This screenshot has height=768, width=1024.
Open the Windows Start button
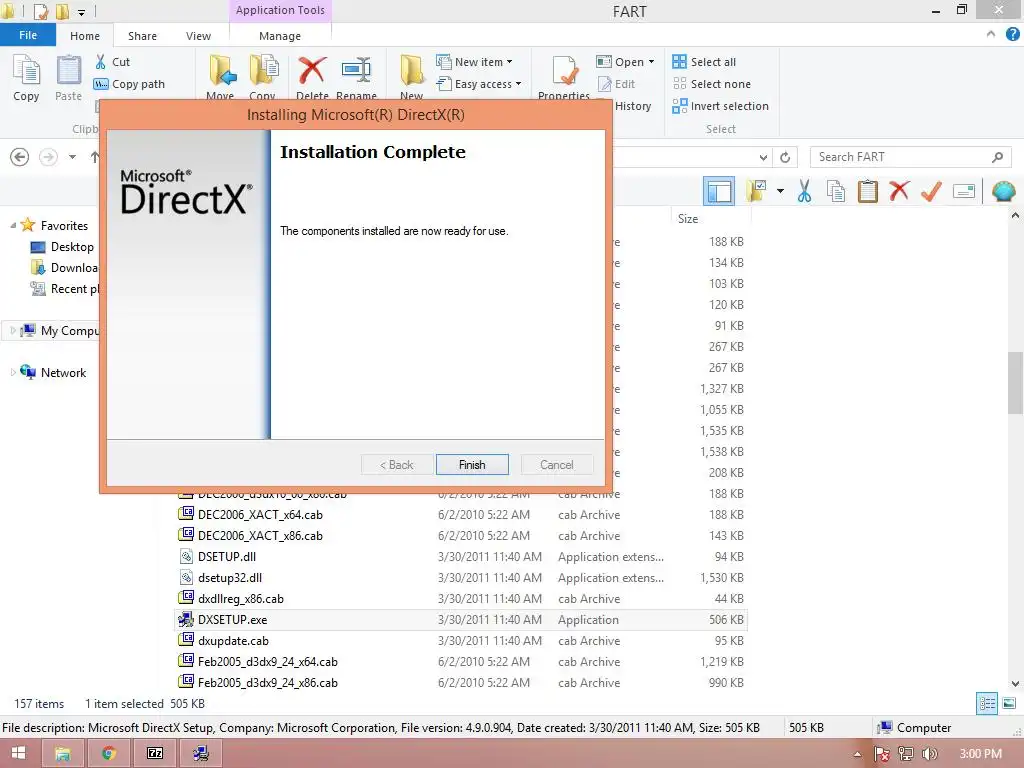[x=18, y=754]
